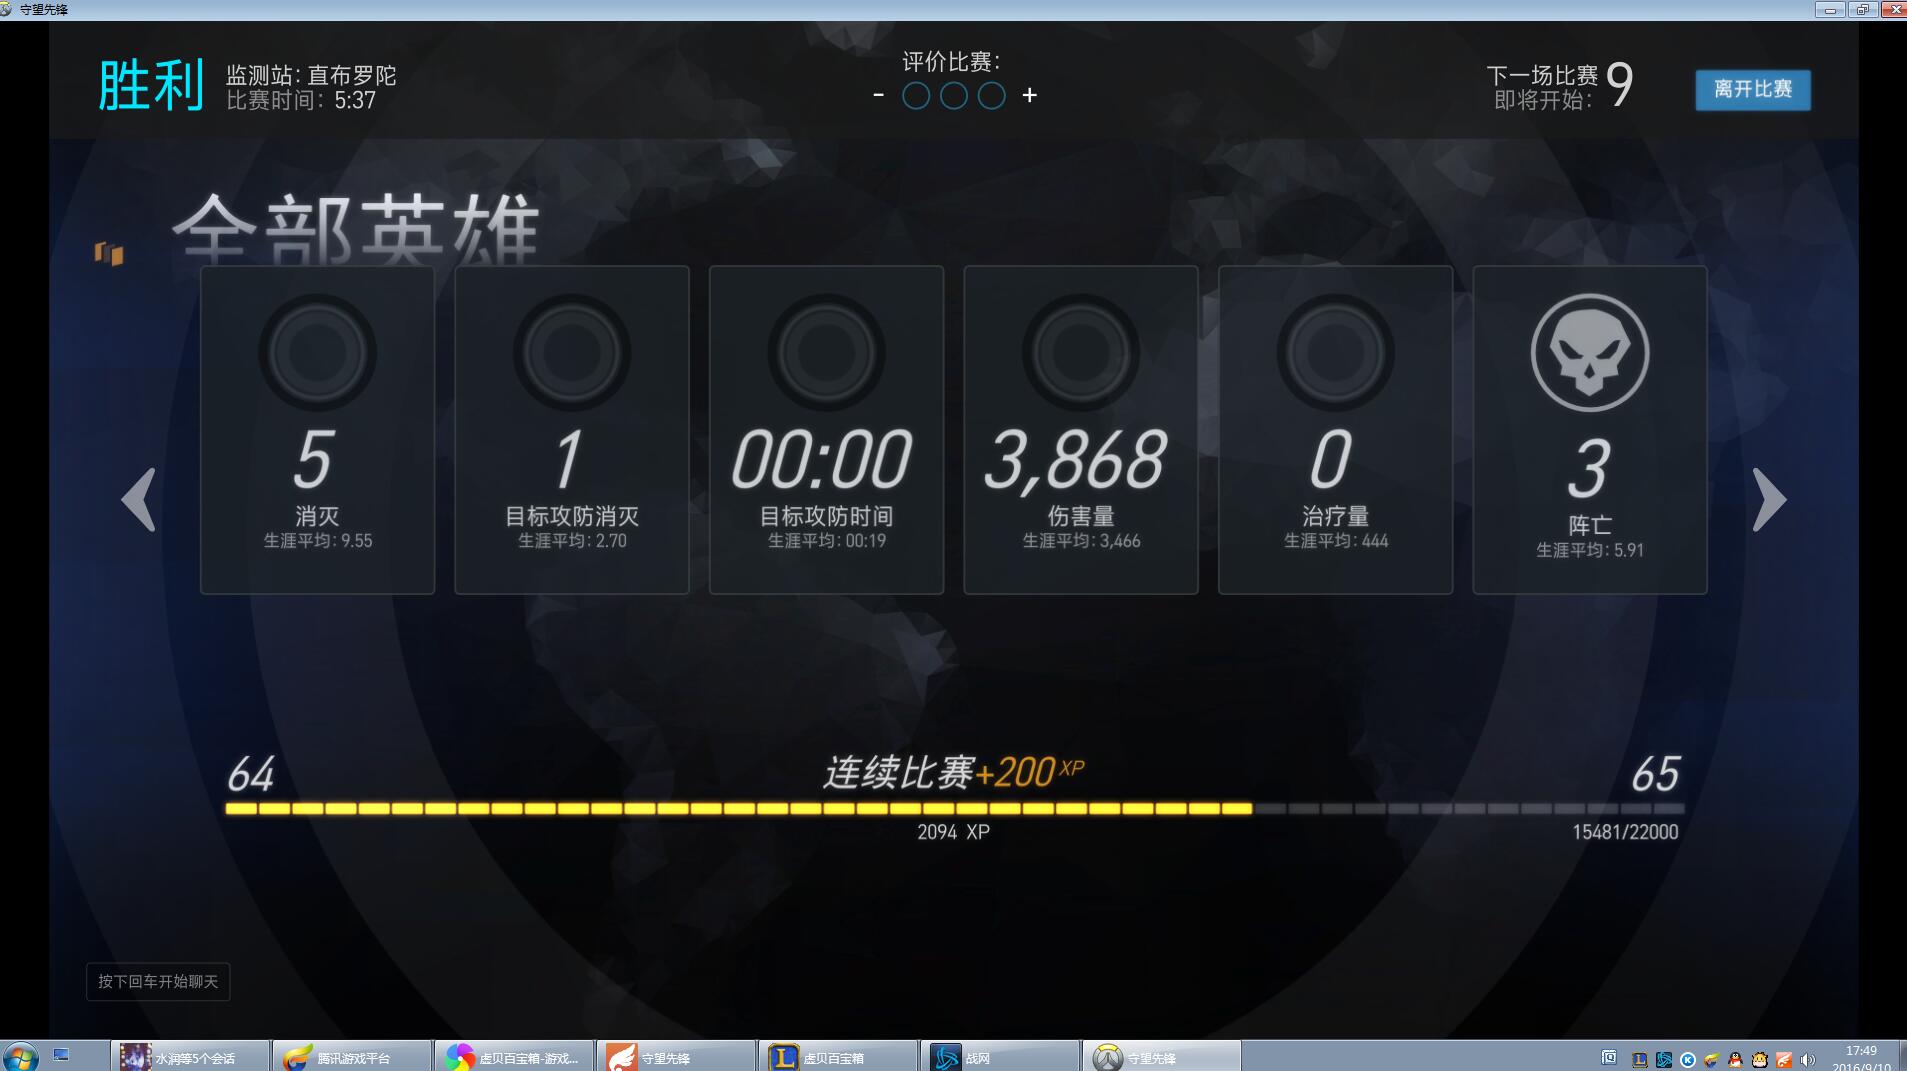The image size is (1907, 1071).
Task: Switch to 虚贝百宝箱-游戏 taskbar window with colorful icon
Action: click(514, 1057)
